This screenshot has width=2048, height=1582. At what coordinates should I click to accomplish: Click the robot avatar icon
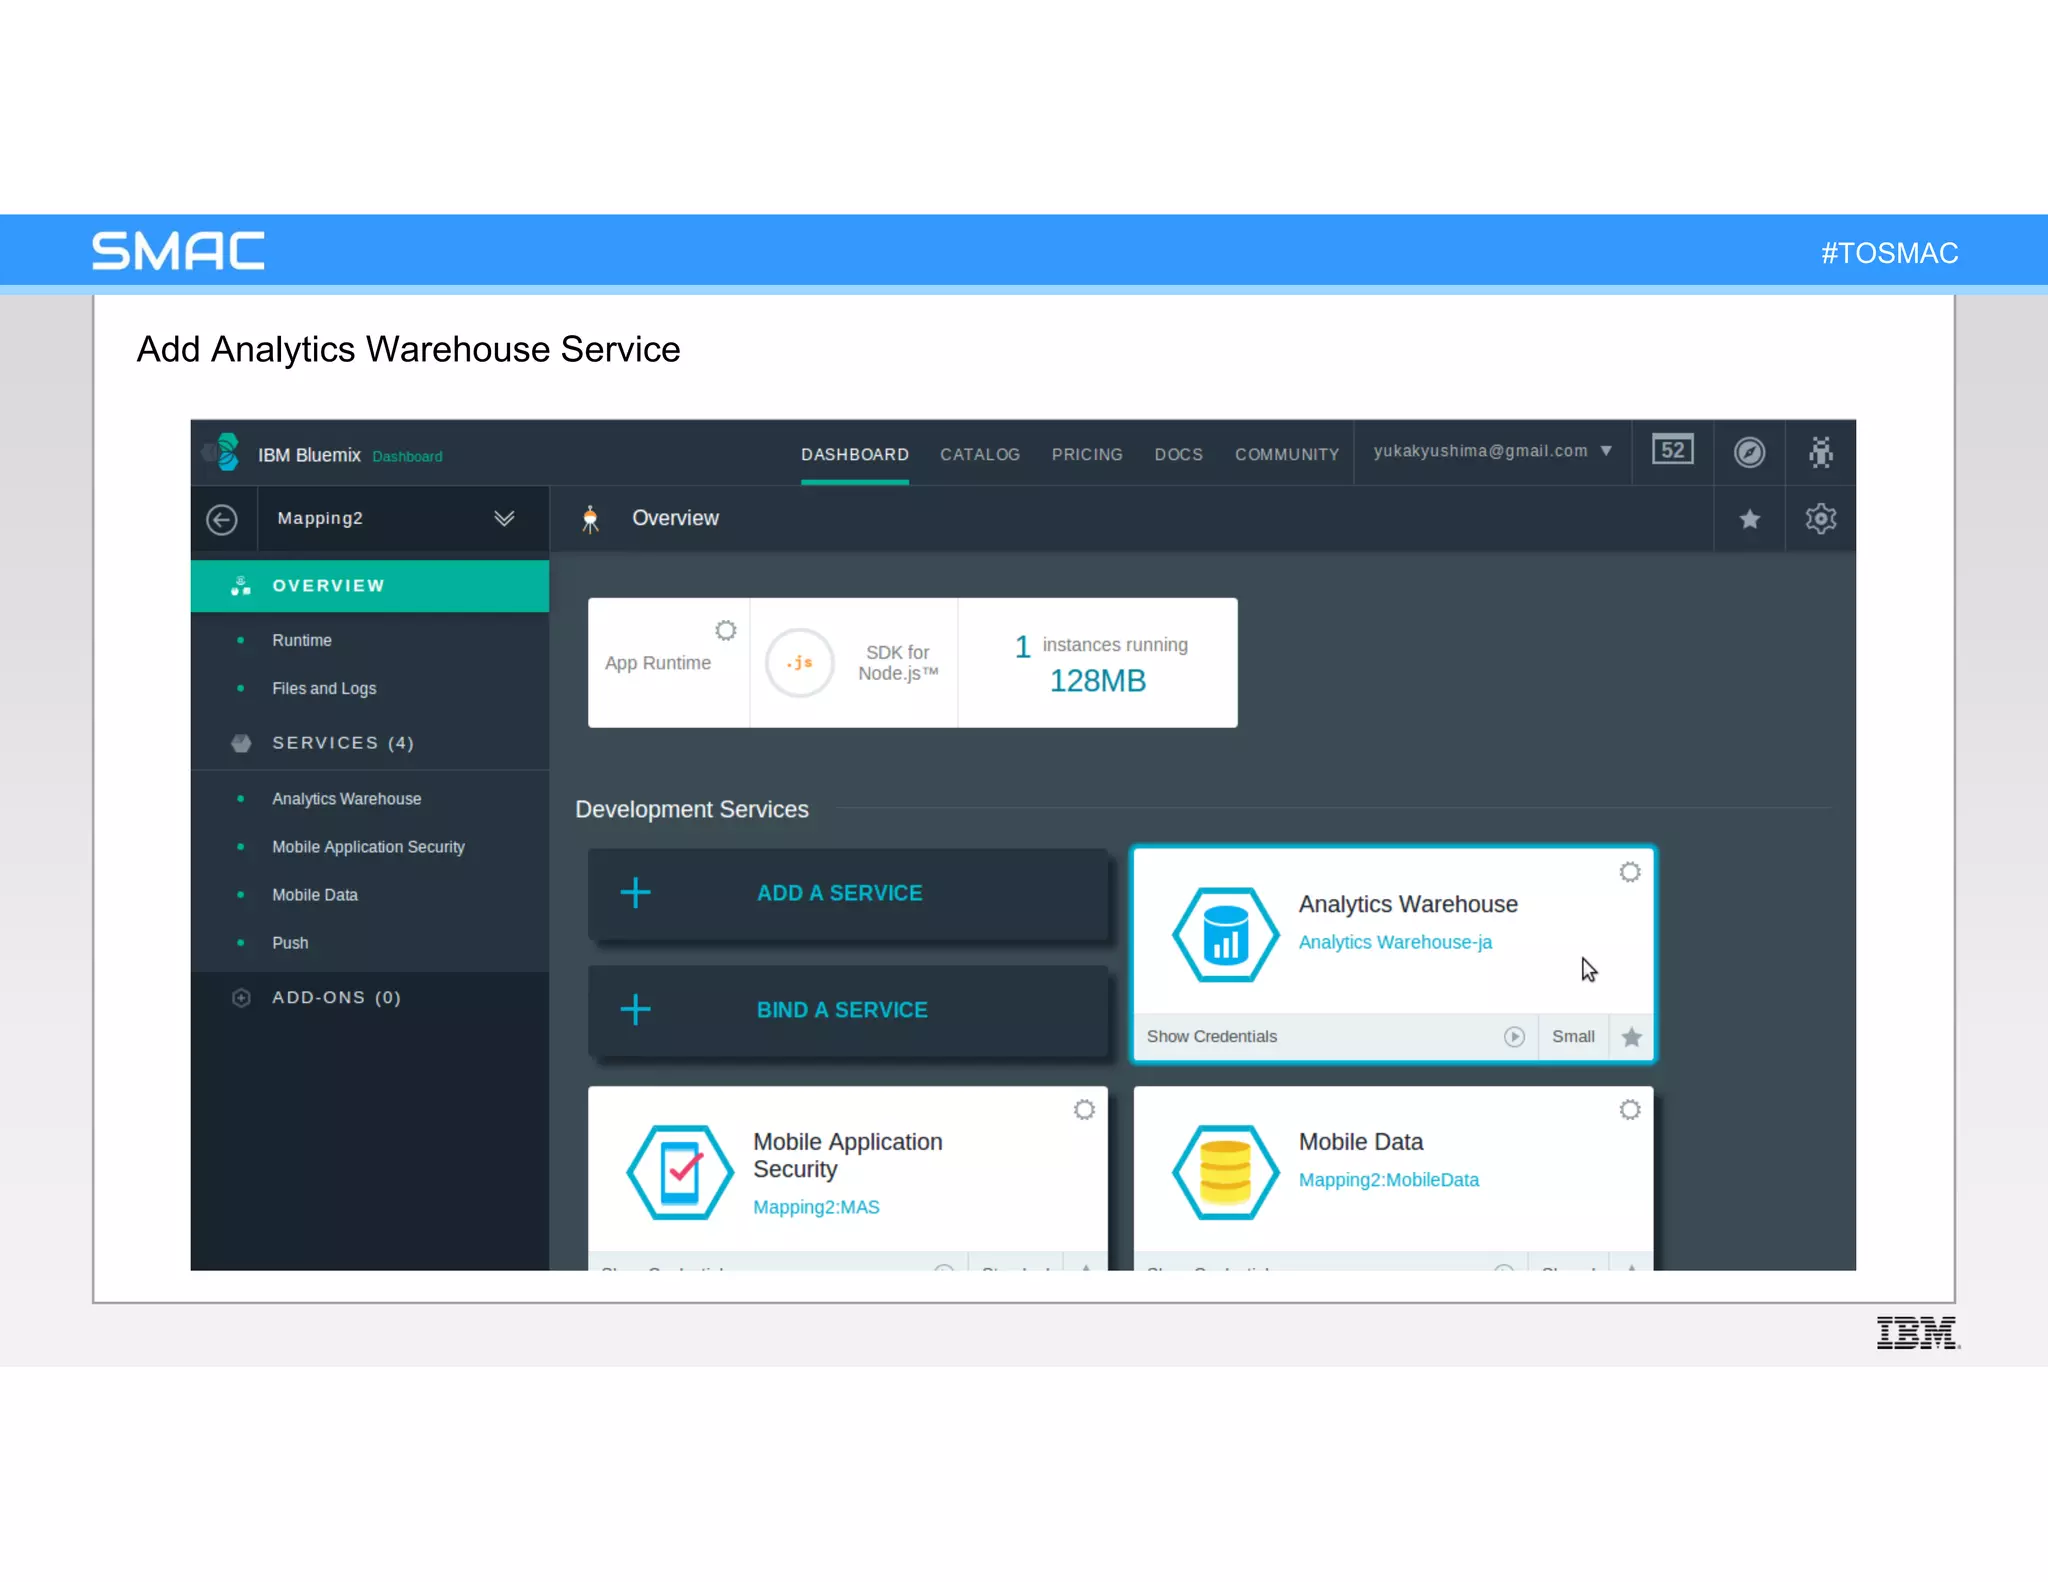[x=1821, y=452]
